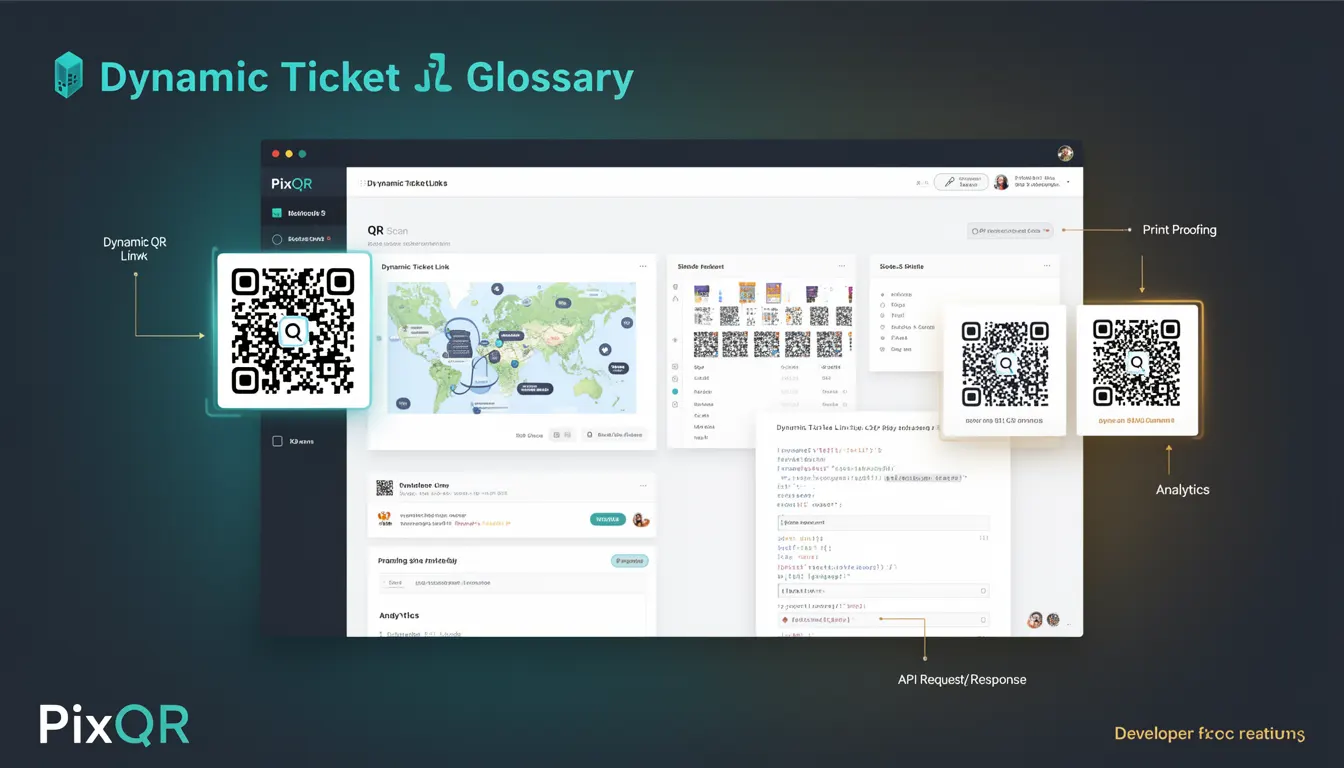The image size is (1344, 768).
Task: Open the first sidebar item with green icon
Action: [299, 213]
